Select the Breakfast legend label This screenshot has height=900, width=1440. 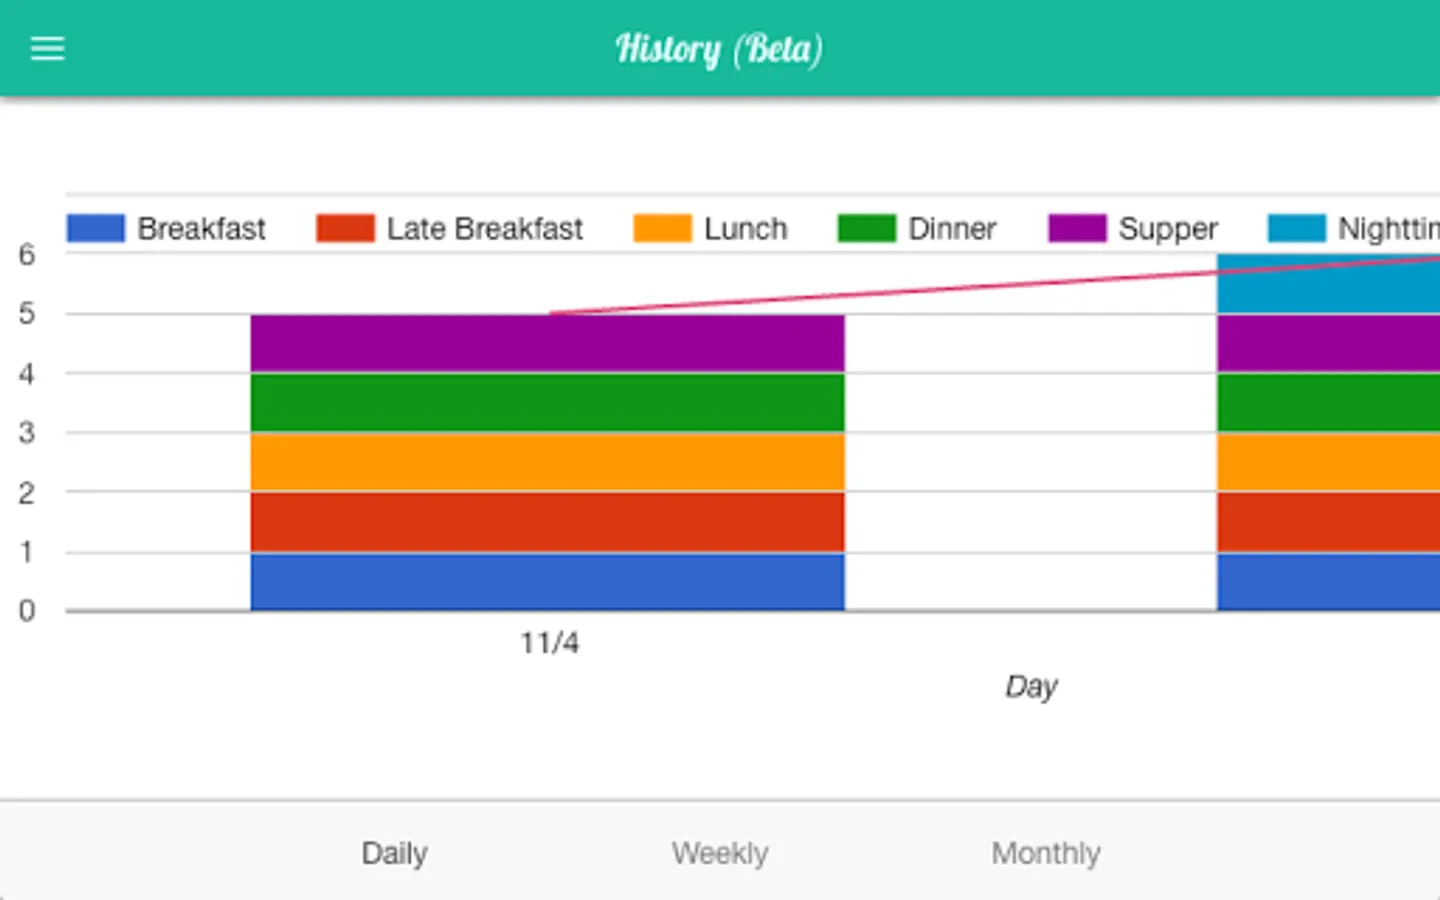(201, 229)
